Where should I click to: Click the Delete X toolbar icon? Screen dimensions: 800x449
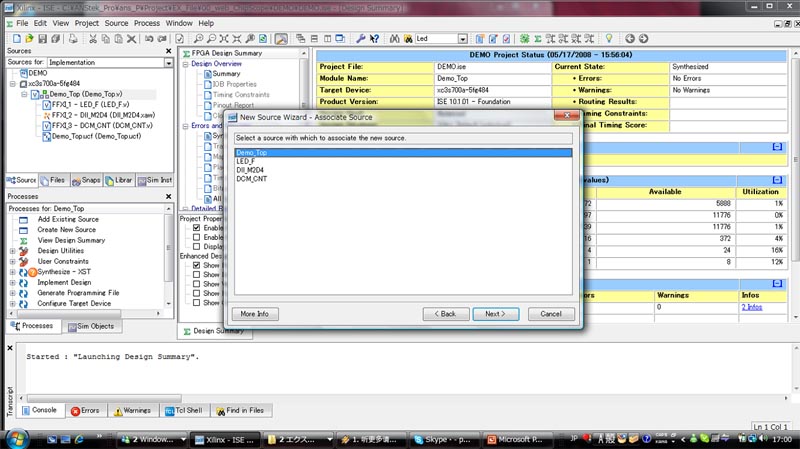132,39
